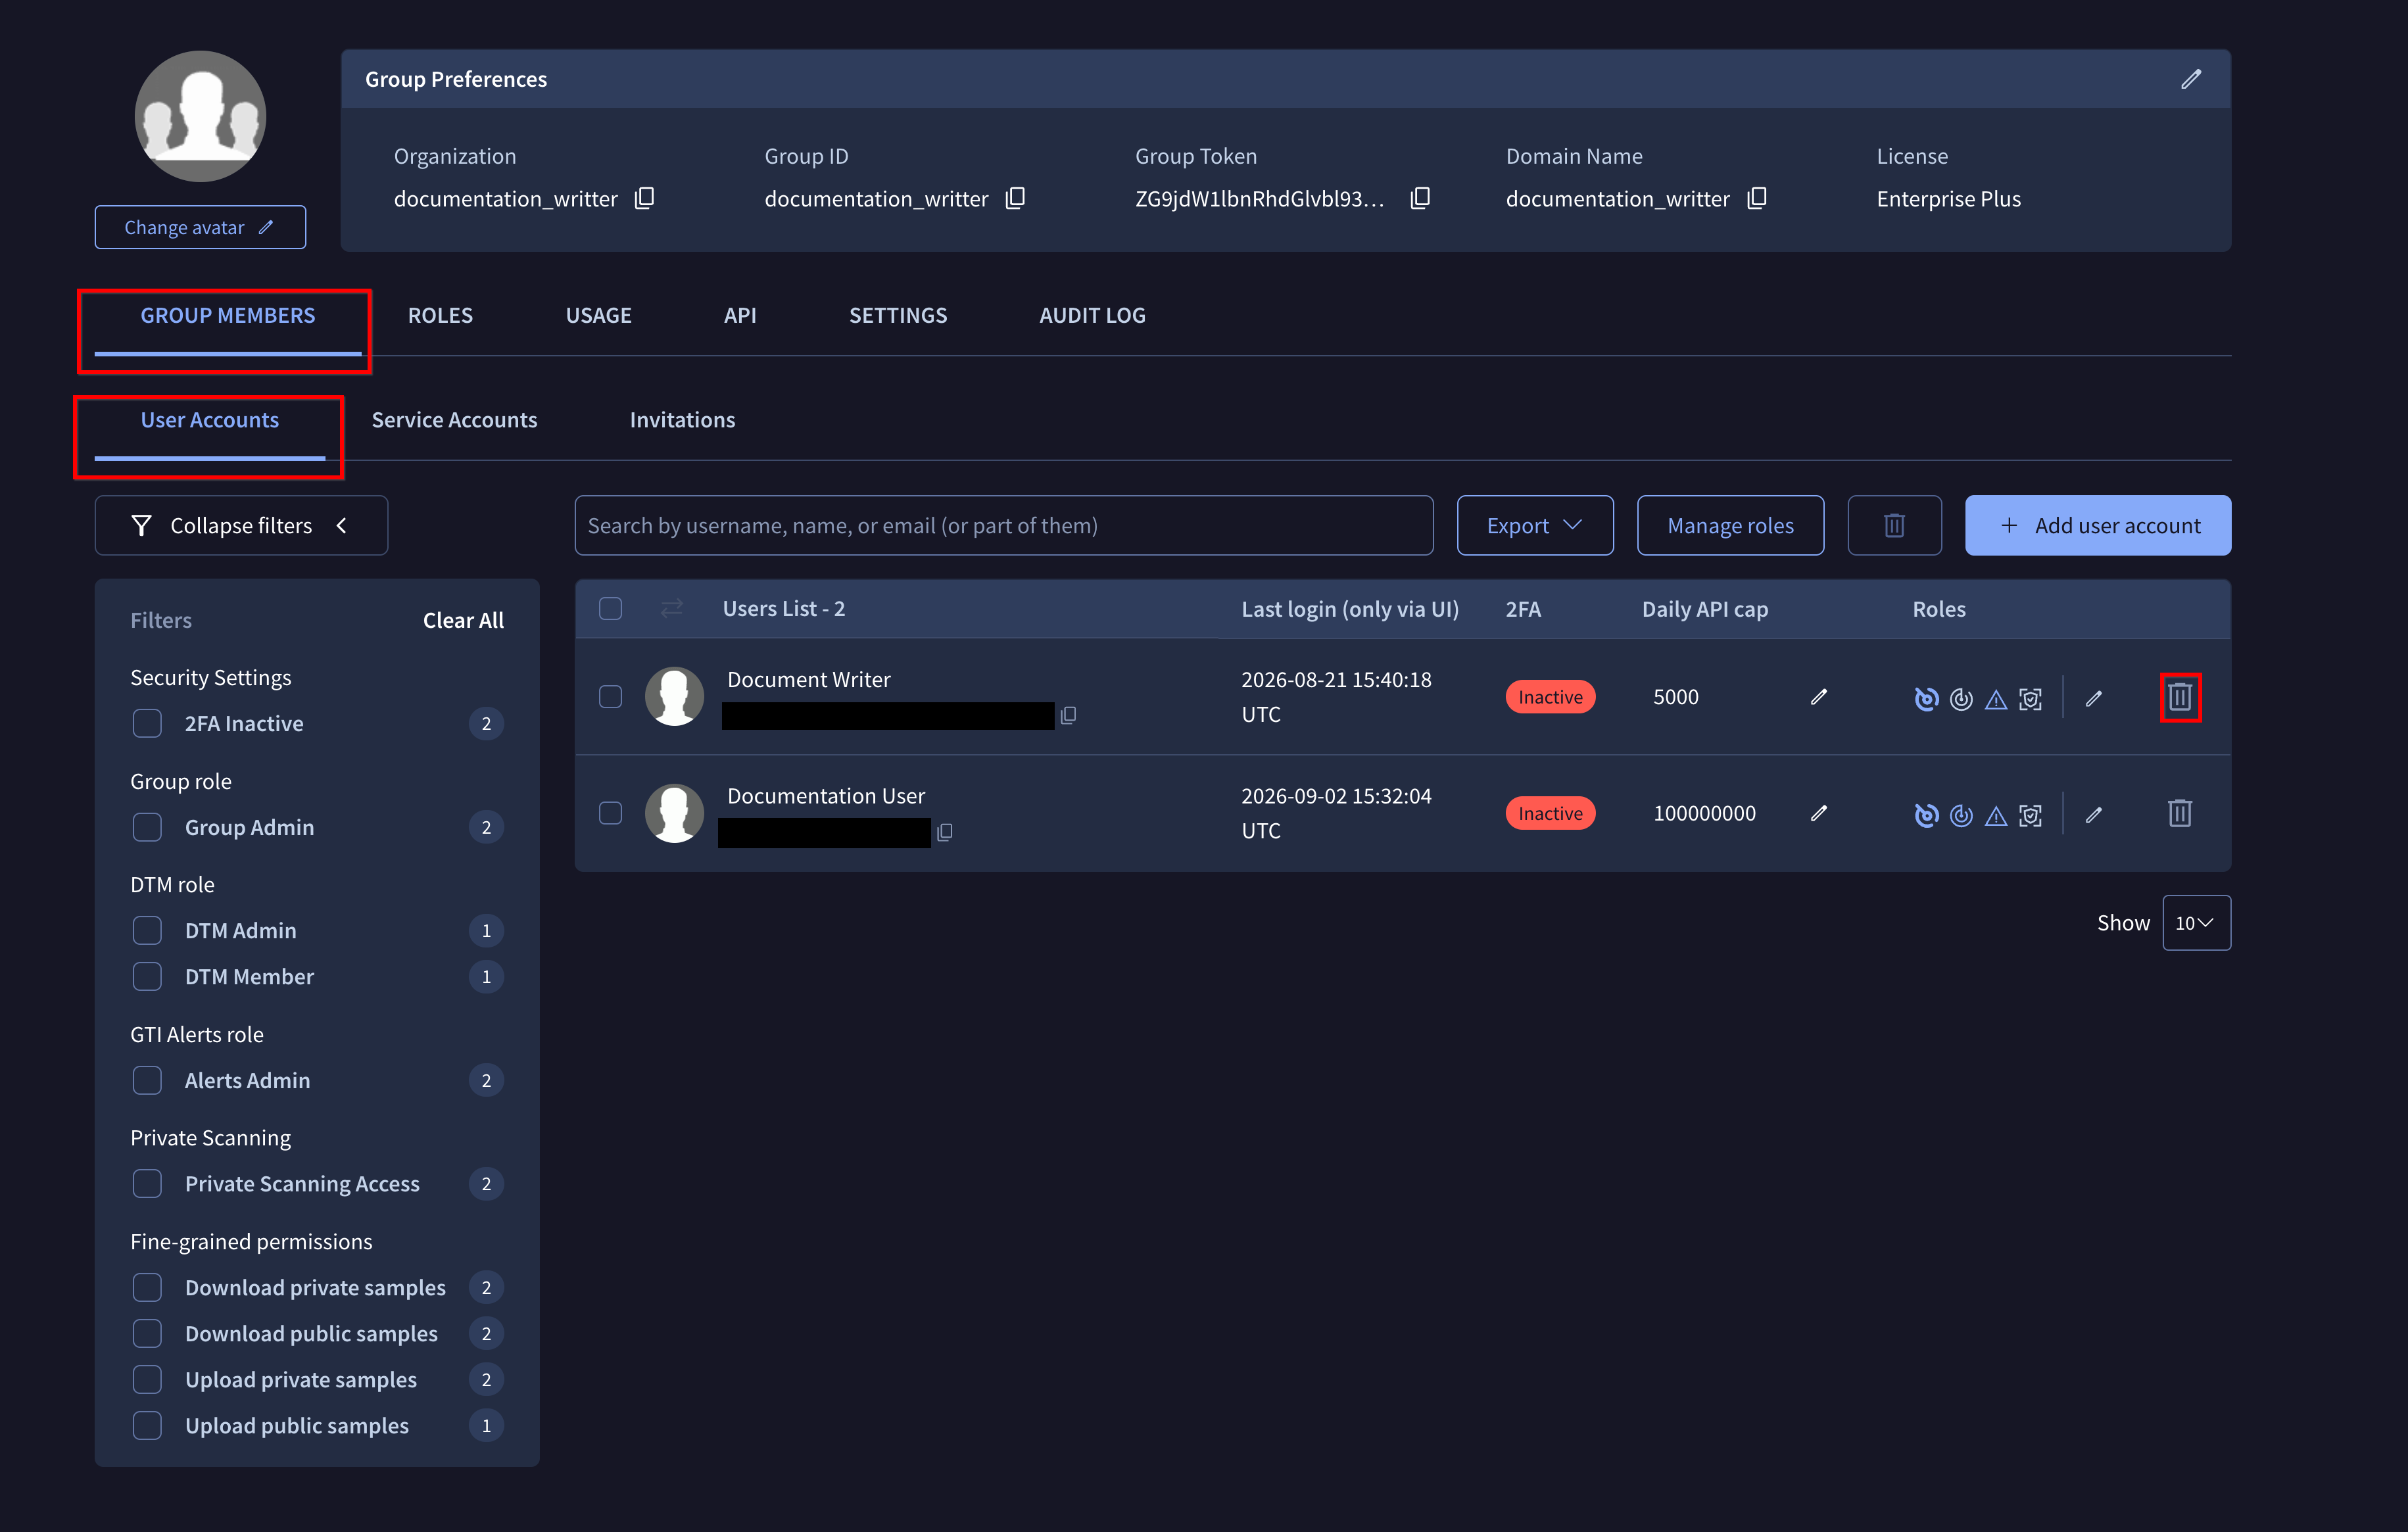Check the DTM Admin filter
The width and height of the screenshot is (2408, 1532).
click(x=147, y=930)
